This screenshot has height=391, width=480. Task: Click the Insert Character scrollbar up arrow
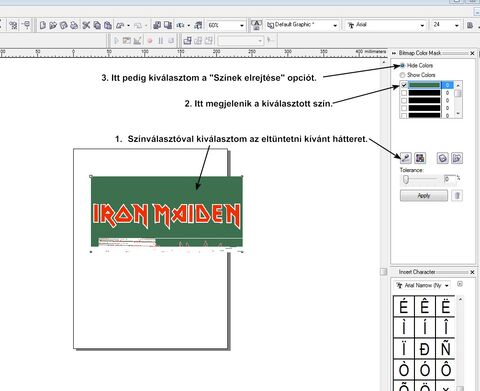tap(460, 299)
